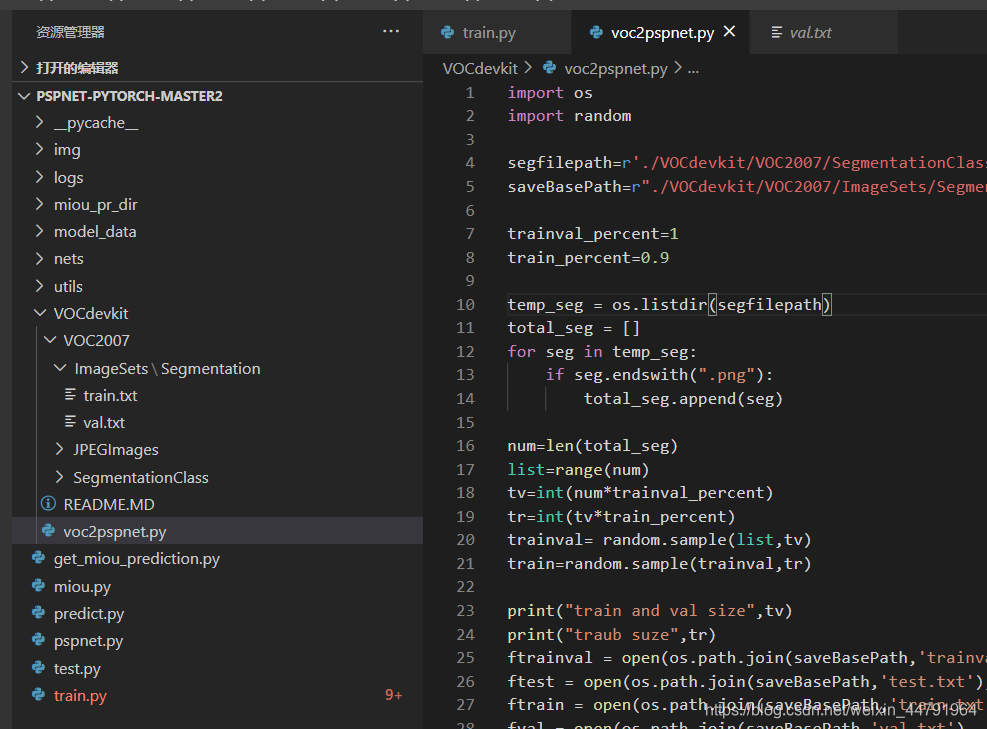The image size is (987, 729).
Task: Click file icon beside train.txt in tree
Action: pos(70,395)
